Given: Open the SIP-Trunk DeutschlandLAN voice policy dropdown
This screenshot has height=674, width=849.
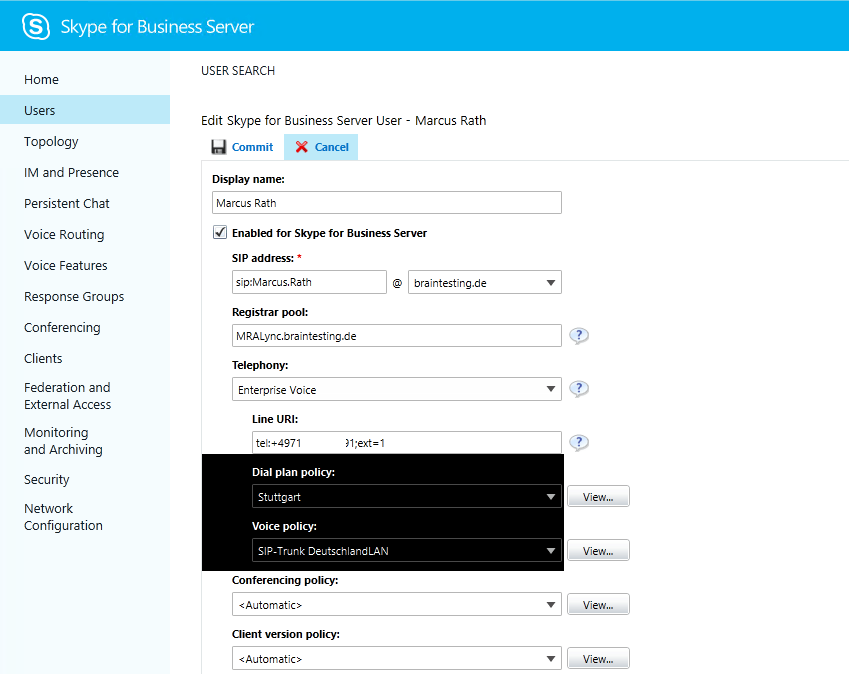Looking at the screenshot, I should point(551,550).
